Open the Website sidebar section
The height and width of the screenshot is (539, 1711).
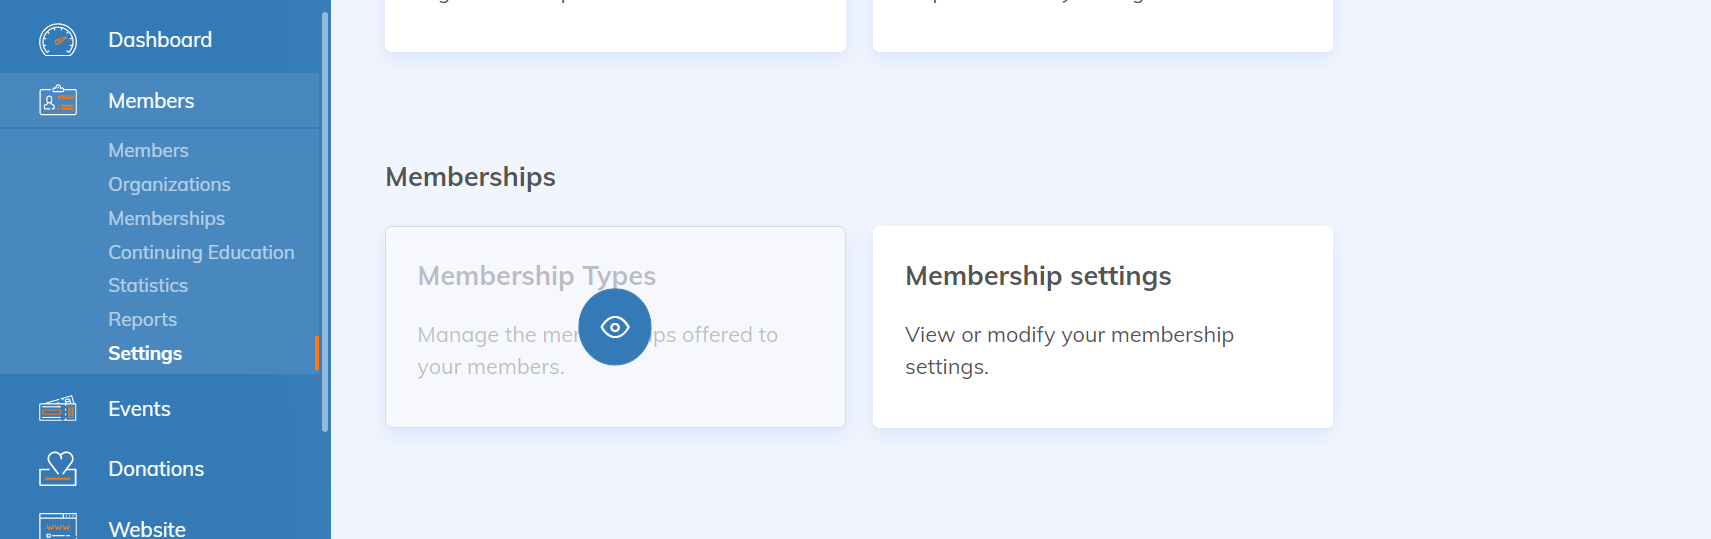[x=147, y=528]
